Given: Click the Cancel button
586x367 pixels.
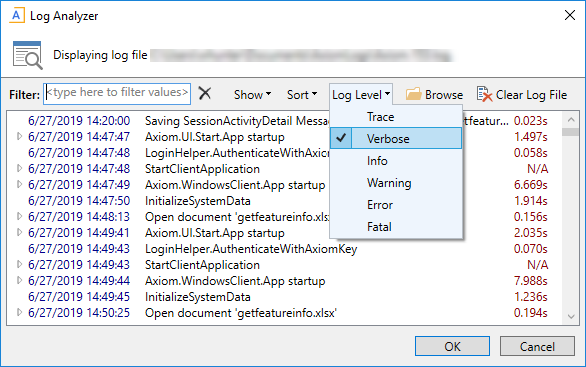Looking at the screenshot, I should coord(537,346).
